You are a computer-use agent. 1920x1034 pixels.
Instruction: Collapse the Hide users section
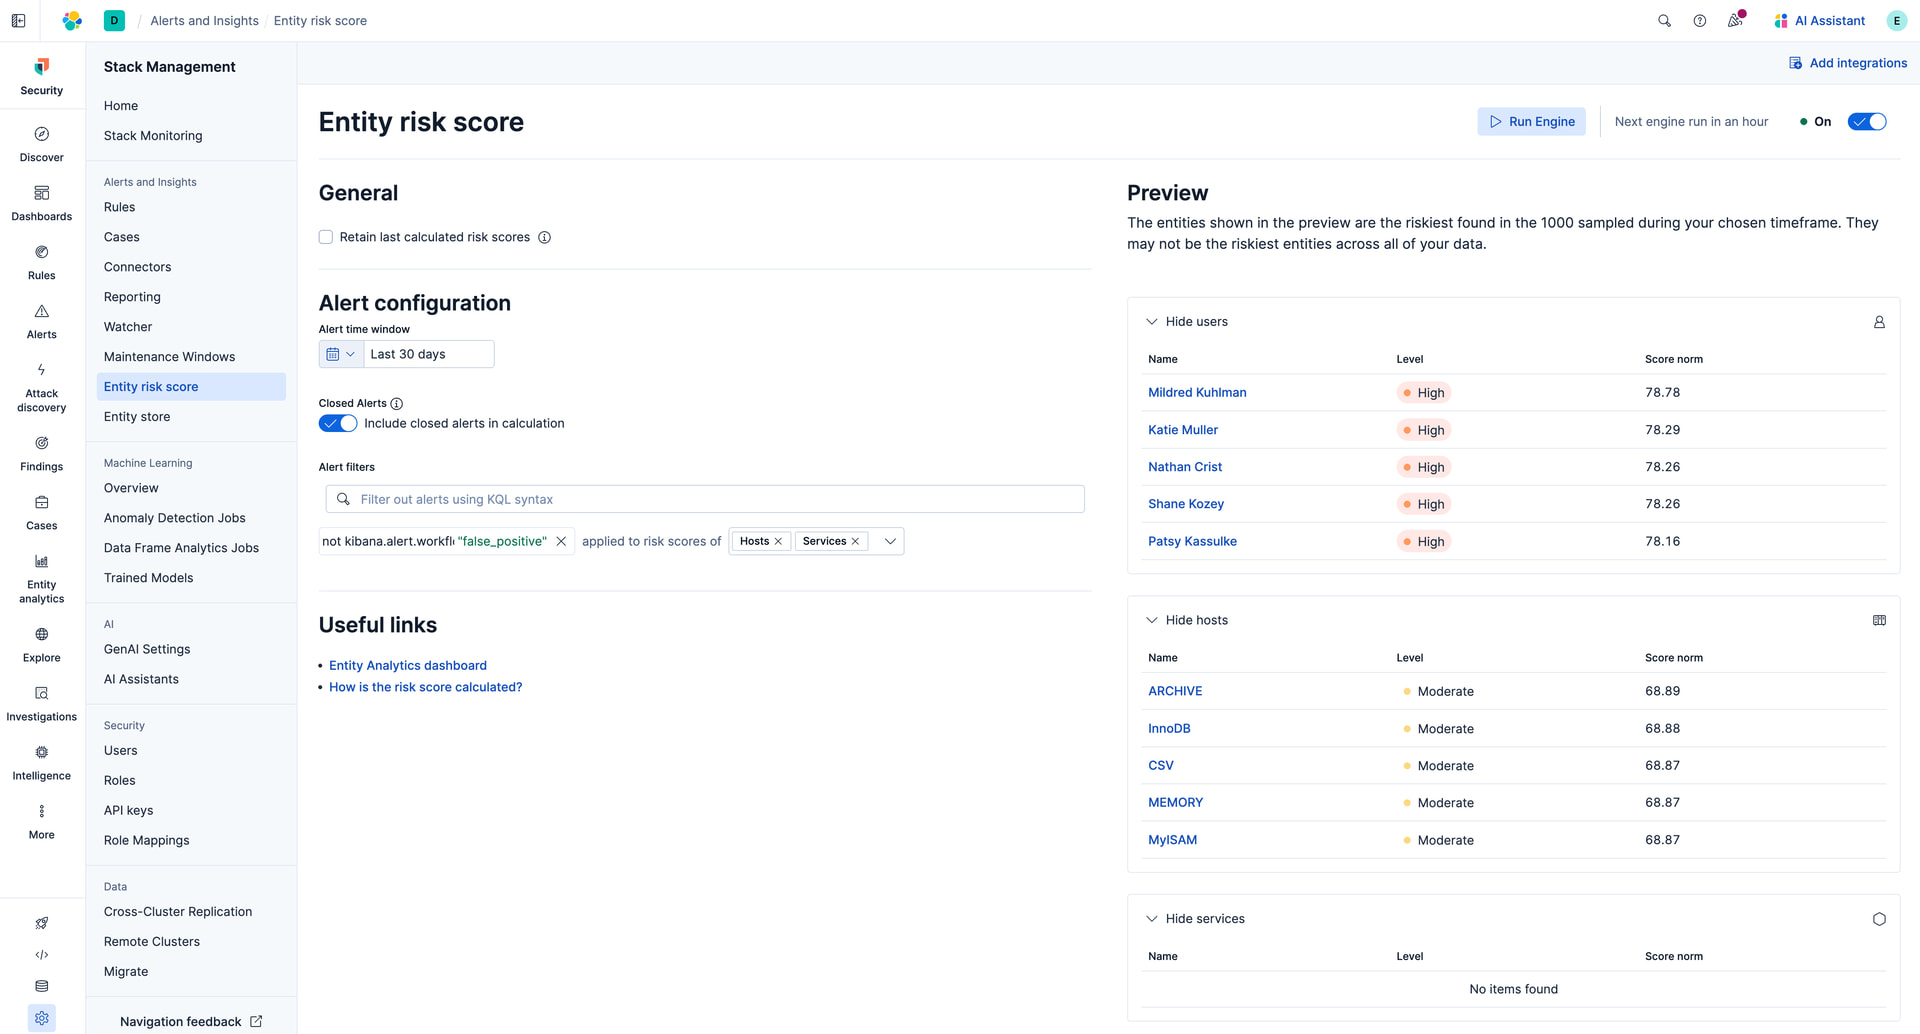coord(1152,322)
